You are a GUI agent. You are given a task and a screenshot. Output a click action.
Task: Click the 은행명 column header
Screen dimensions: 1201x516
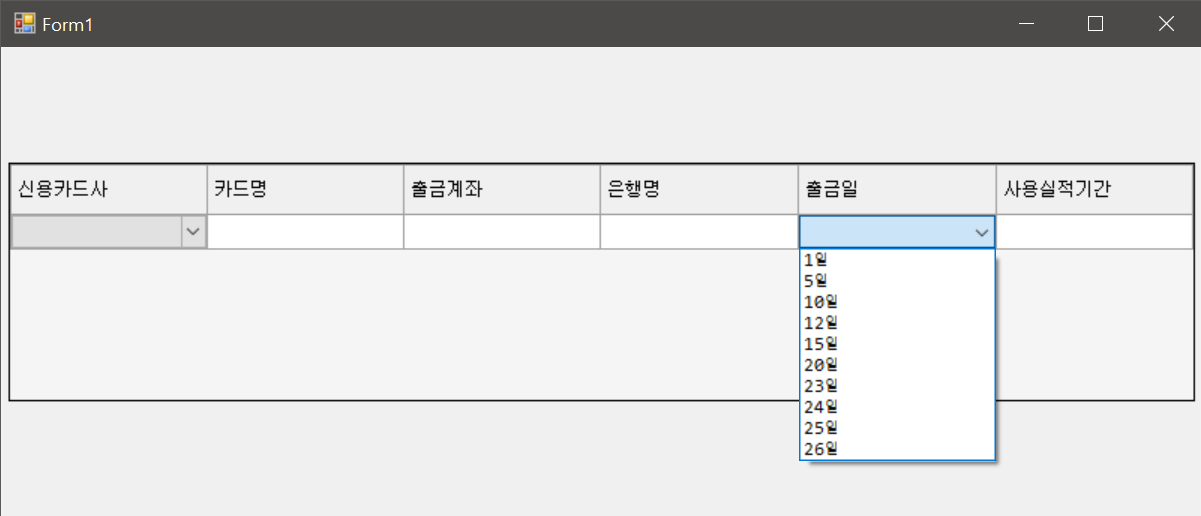699,189
